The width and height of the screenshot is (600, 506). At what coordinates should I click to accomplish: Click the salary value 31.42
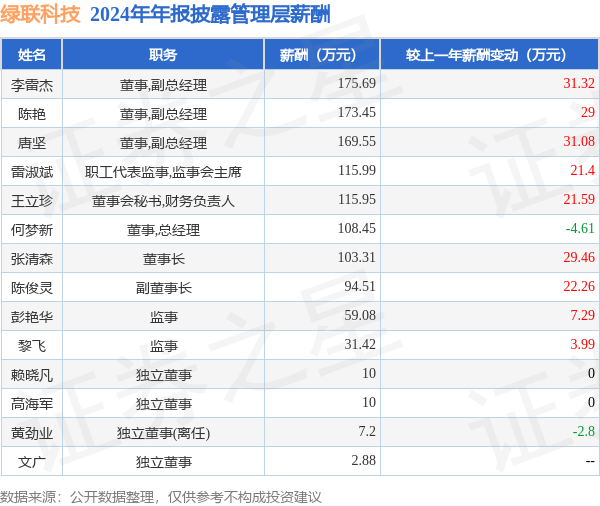[360, 344]
